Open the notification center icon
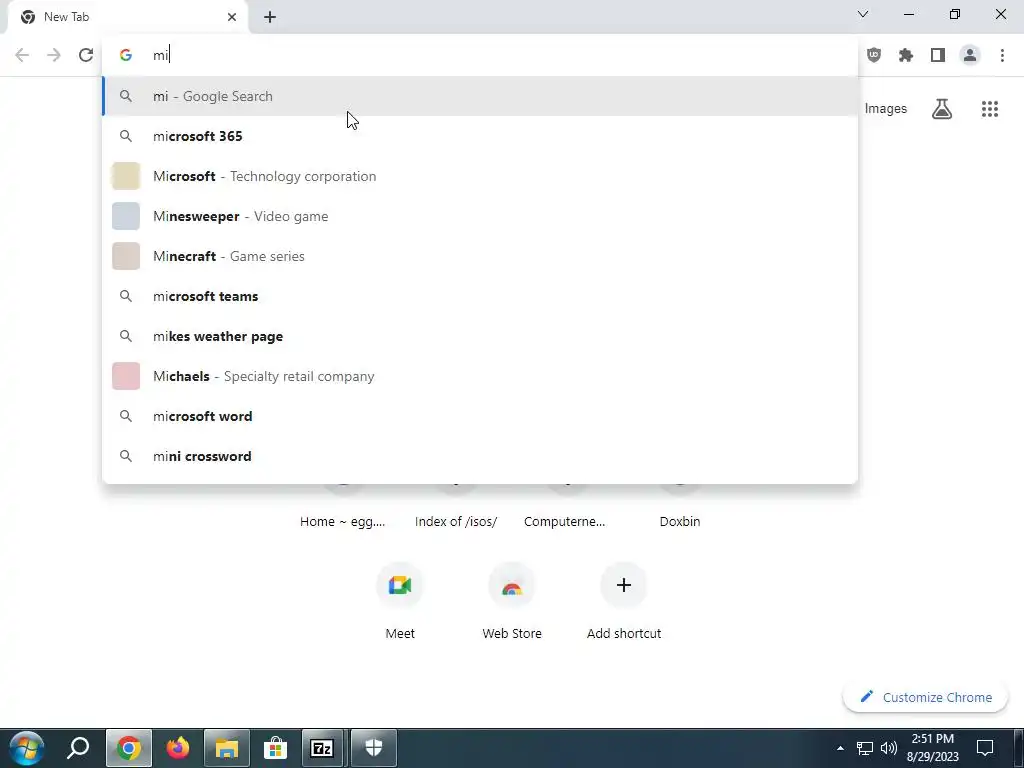Image resolution: width=1024 pixels, height=768 pixels. pyautogui.click(x=985, y=748)
